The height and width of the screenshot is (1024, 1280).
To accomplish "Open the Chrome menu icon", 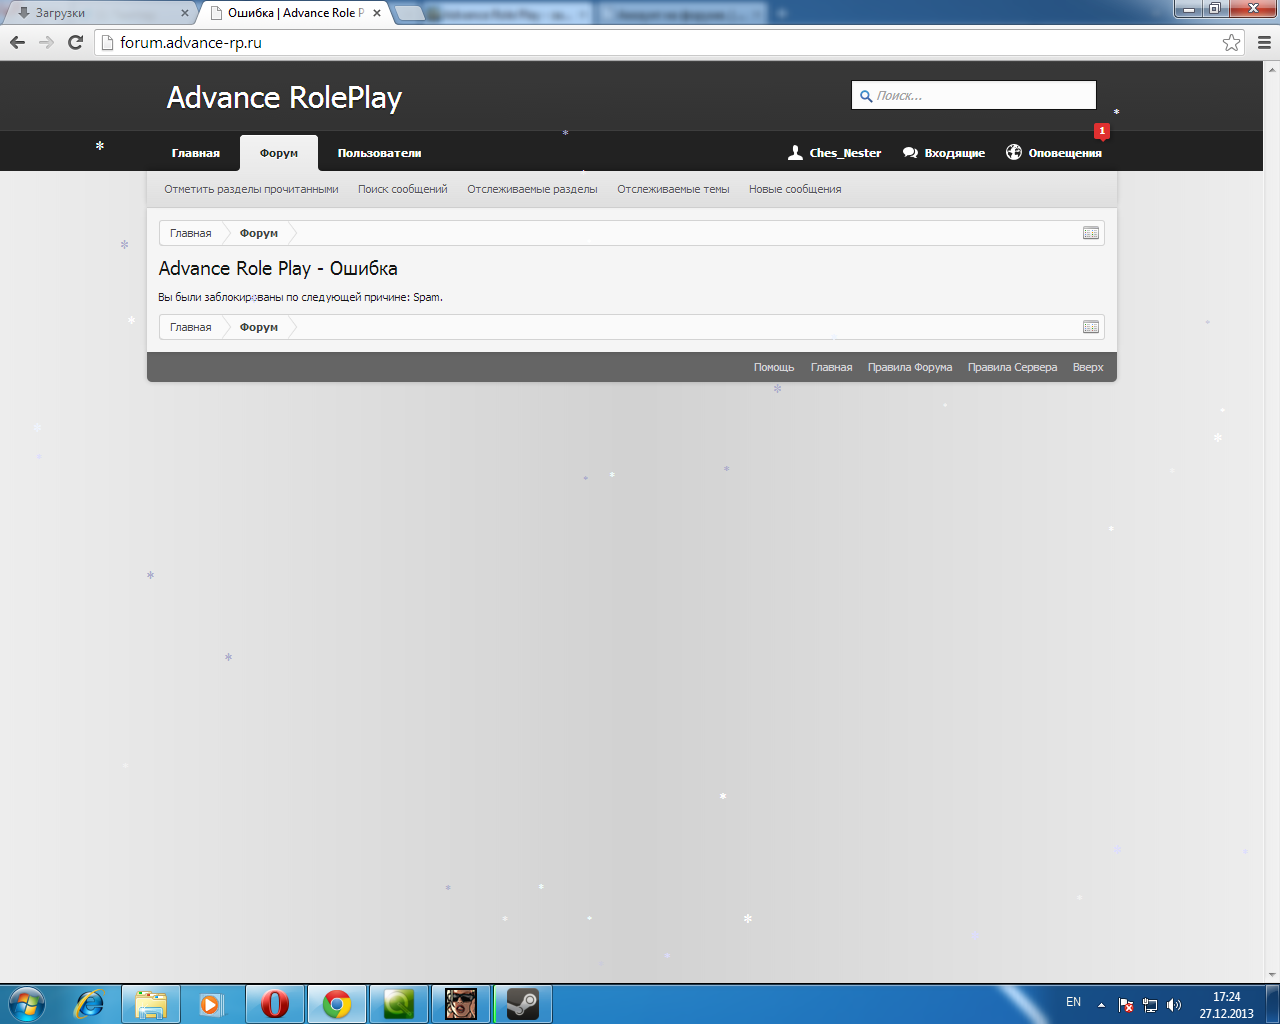I will point(1264,42).
